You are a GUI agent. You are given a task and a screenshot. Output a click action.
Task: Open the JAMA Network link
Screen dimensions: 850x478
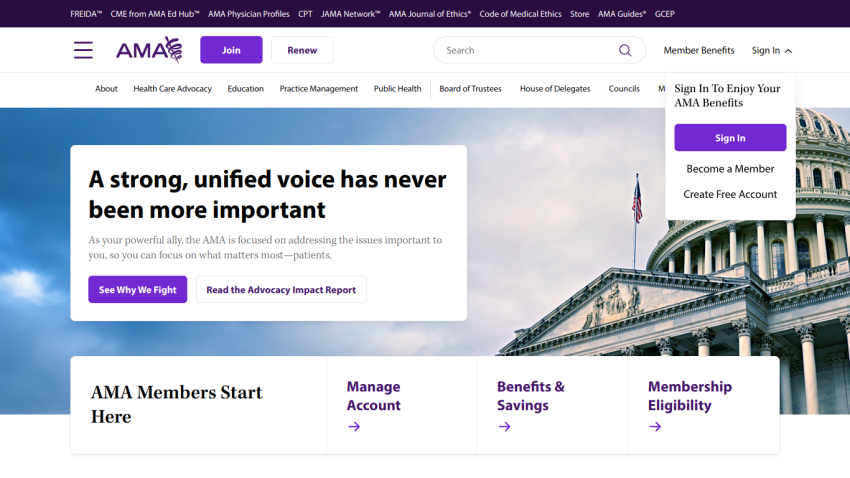(x=350, y=14)
